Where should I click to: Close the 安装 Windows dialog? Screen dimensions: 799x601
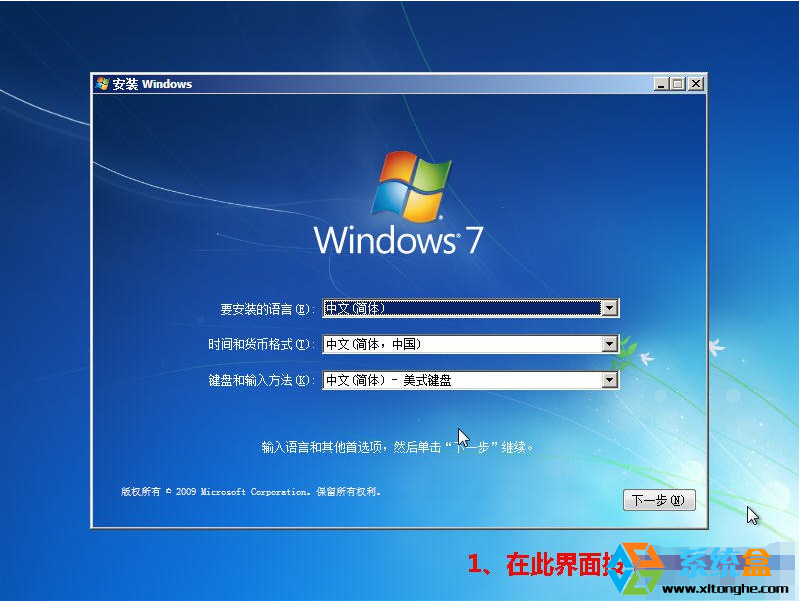click(x=695, y=84)
